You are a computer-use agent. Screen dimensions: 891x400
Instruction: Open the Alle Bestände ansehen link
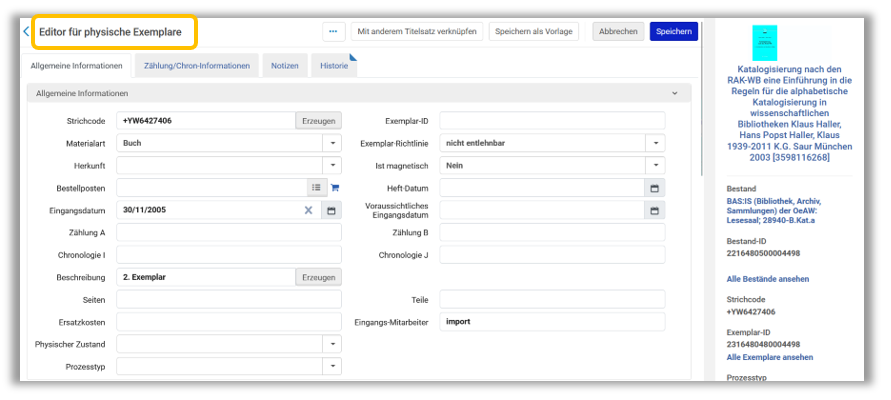(x=767, y=279)
